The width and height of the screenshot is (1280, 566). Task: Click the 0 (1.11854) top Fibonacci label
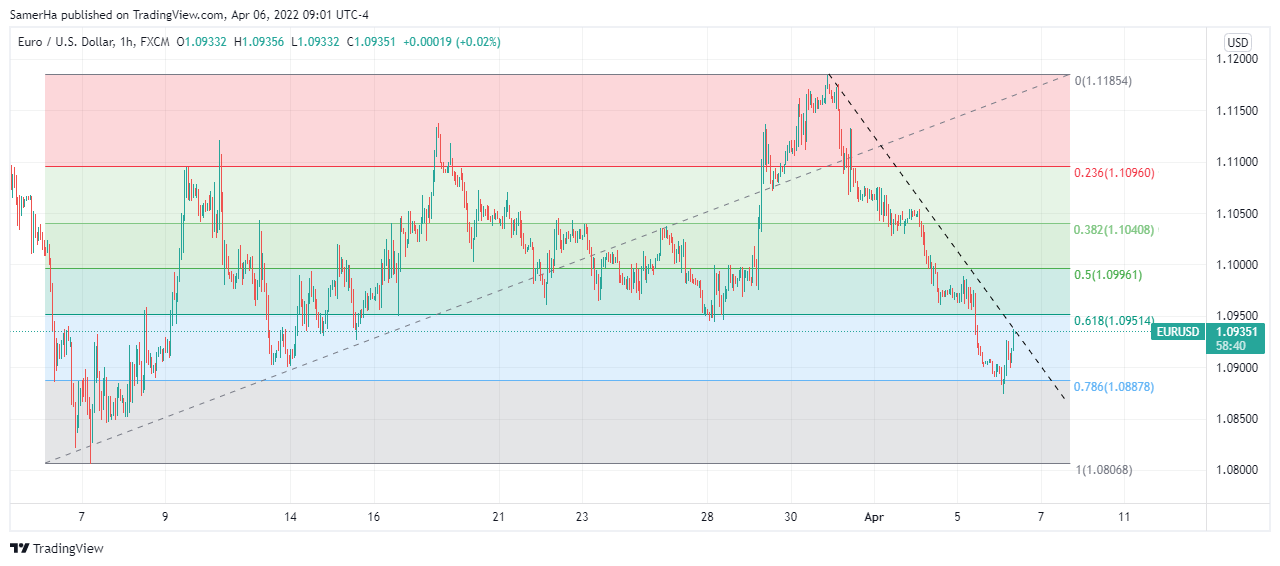pyautogui.click(x=1103, y=81)
